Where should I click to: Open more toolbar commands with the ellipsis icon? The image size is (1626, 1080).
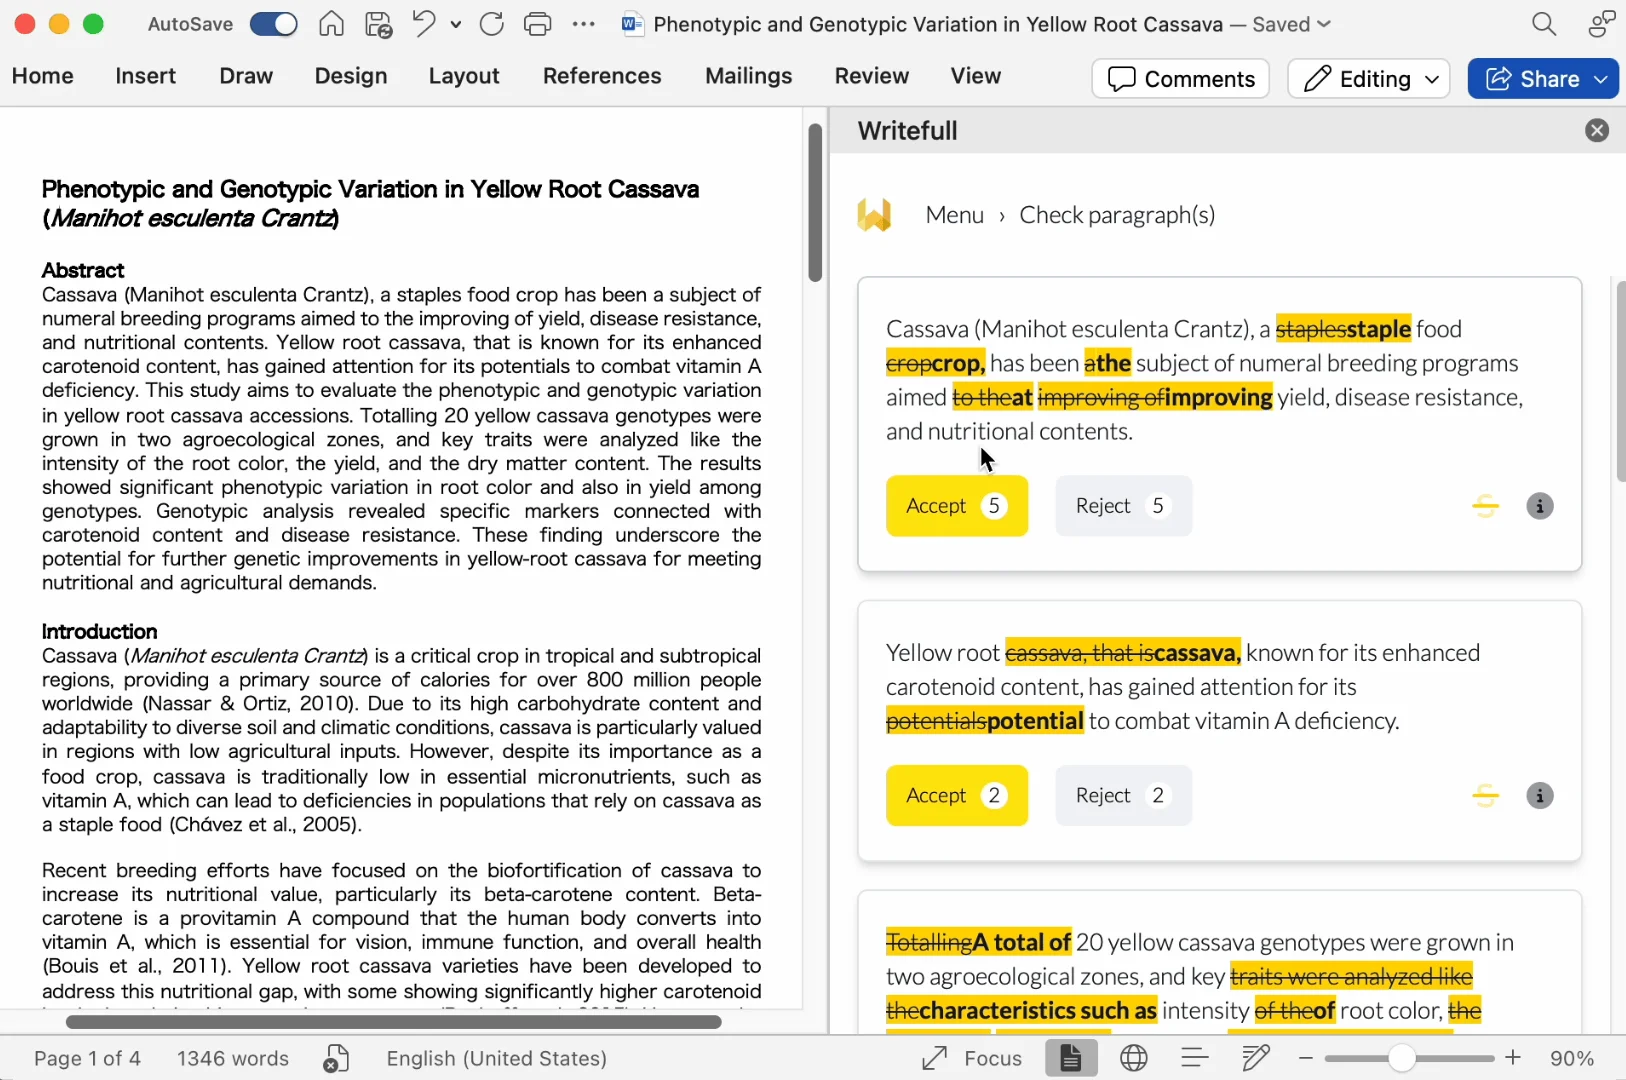point(585,23)
